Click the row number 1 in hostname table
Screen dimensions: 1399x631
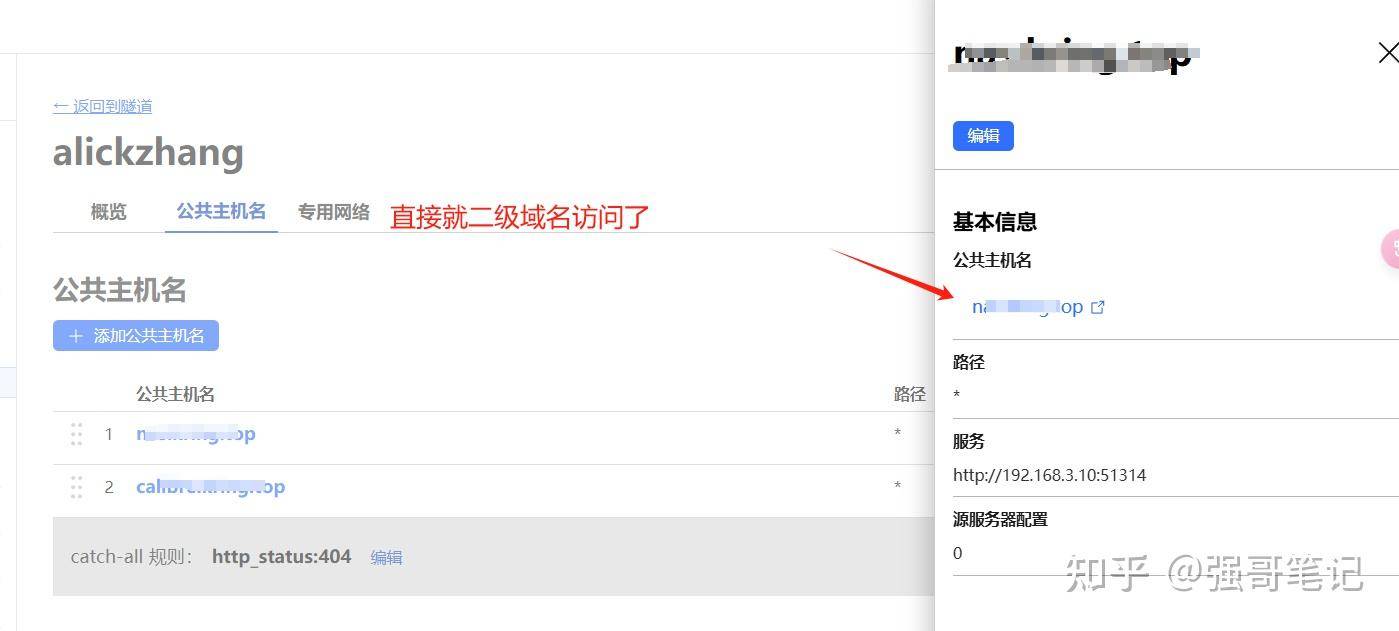(109, 434)
